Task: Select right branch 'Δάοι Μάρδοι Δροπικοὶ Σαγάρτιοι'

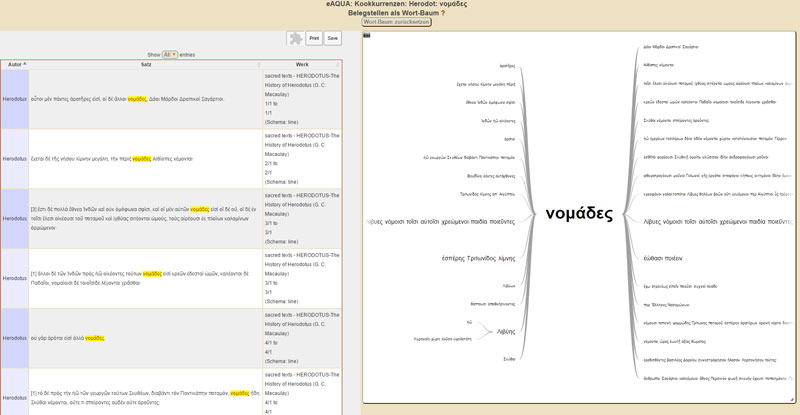Action: click(x=670, y=47)
